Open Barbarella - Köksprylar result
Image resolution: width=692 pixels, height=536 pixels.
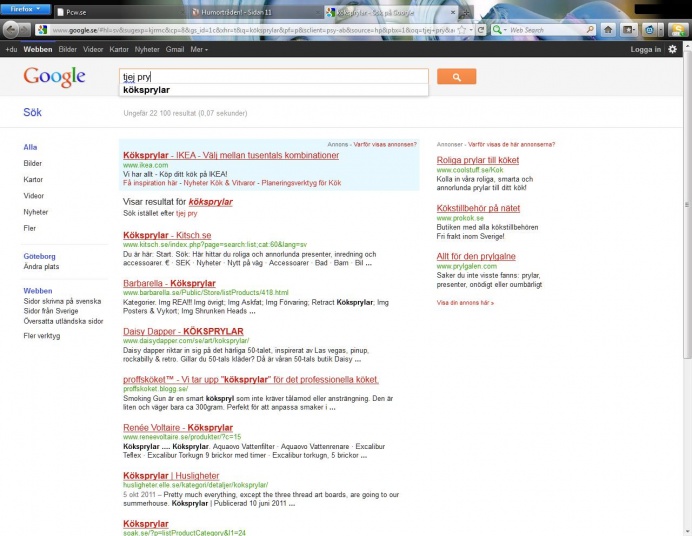[x=169, y=283]
